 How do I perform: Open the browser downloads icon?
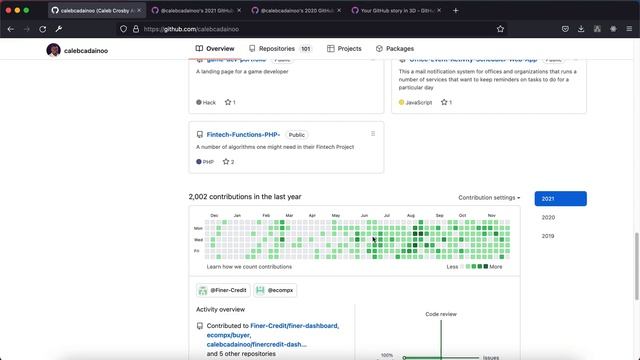point(581,29)
